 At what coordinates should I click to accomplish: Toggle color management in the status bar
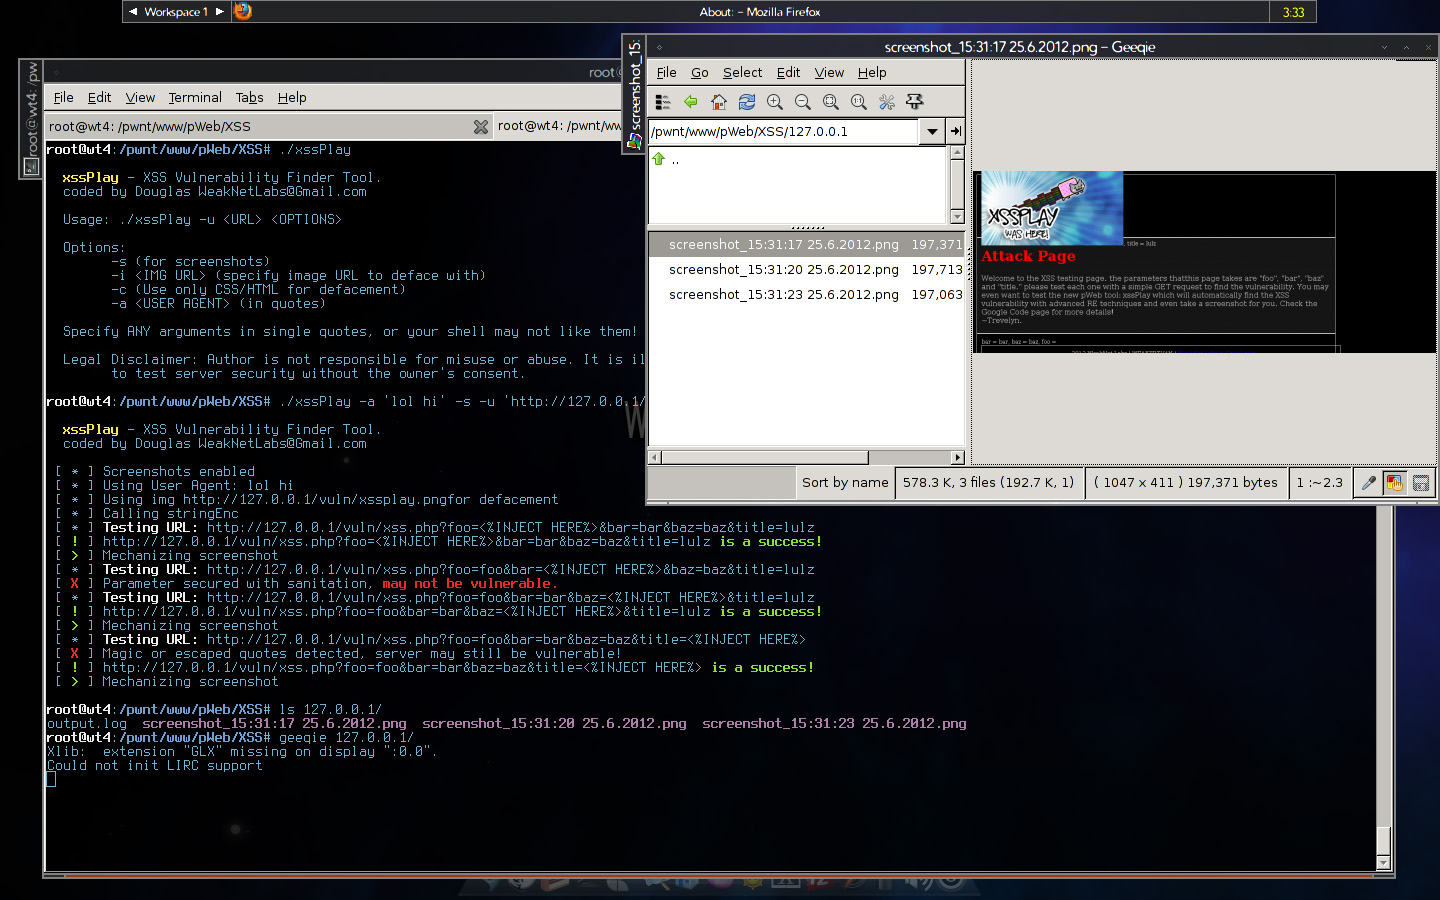pyautogui.click(x=1395, y=483)
